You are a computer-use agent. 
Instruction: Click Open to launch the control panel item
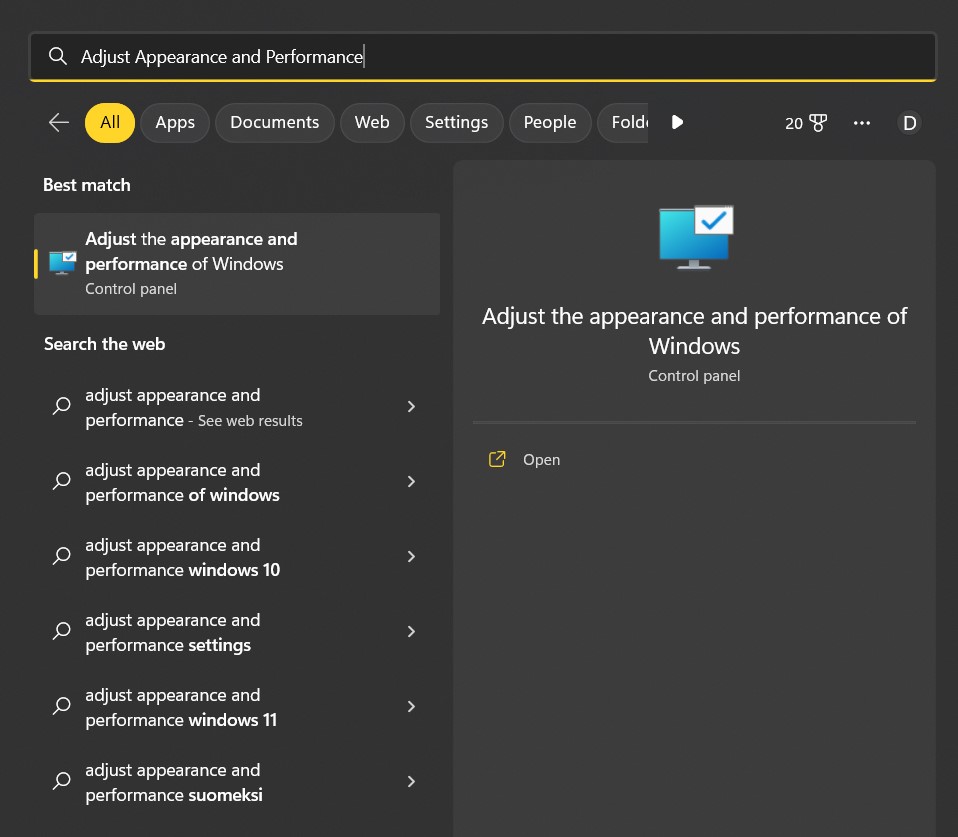tap(541, 459)
